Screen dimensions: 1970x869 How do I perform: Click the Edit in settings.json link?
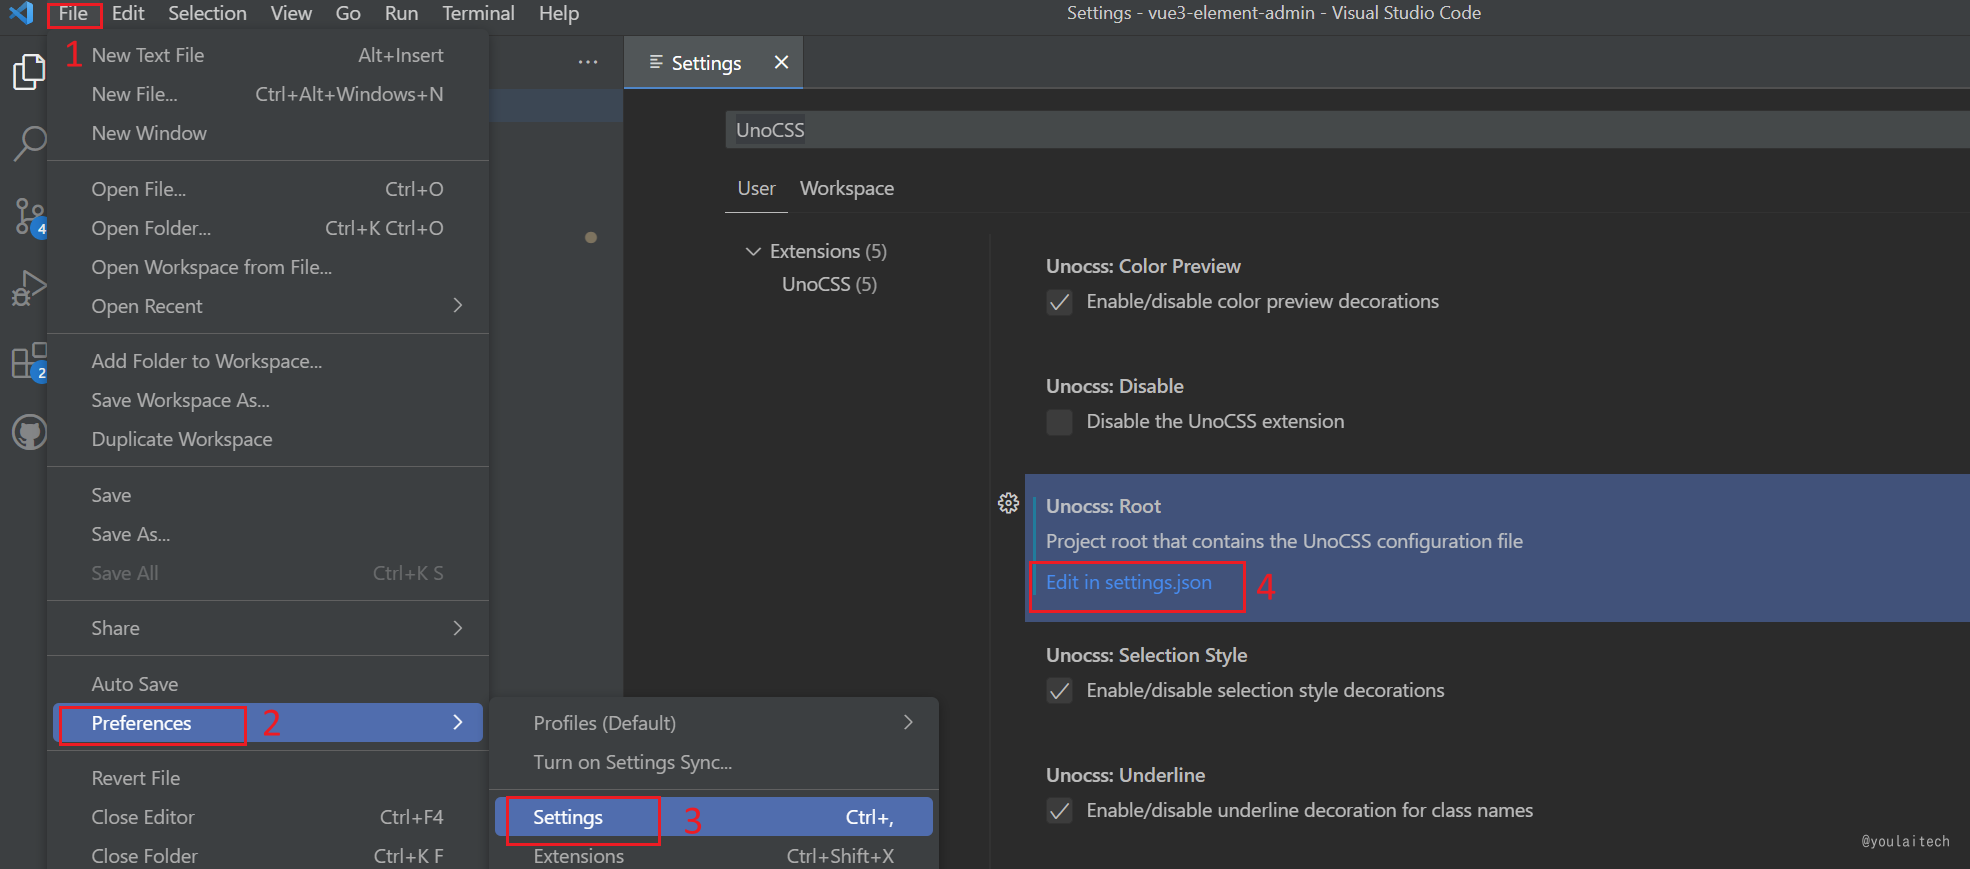click(x=1128, y=582)
